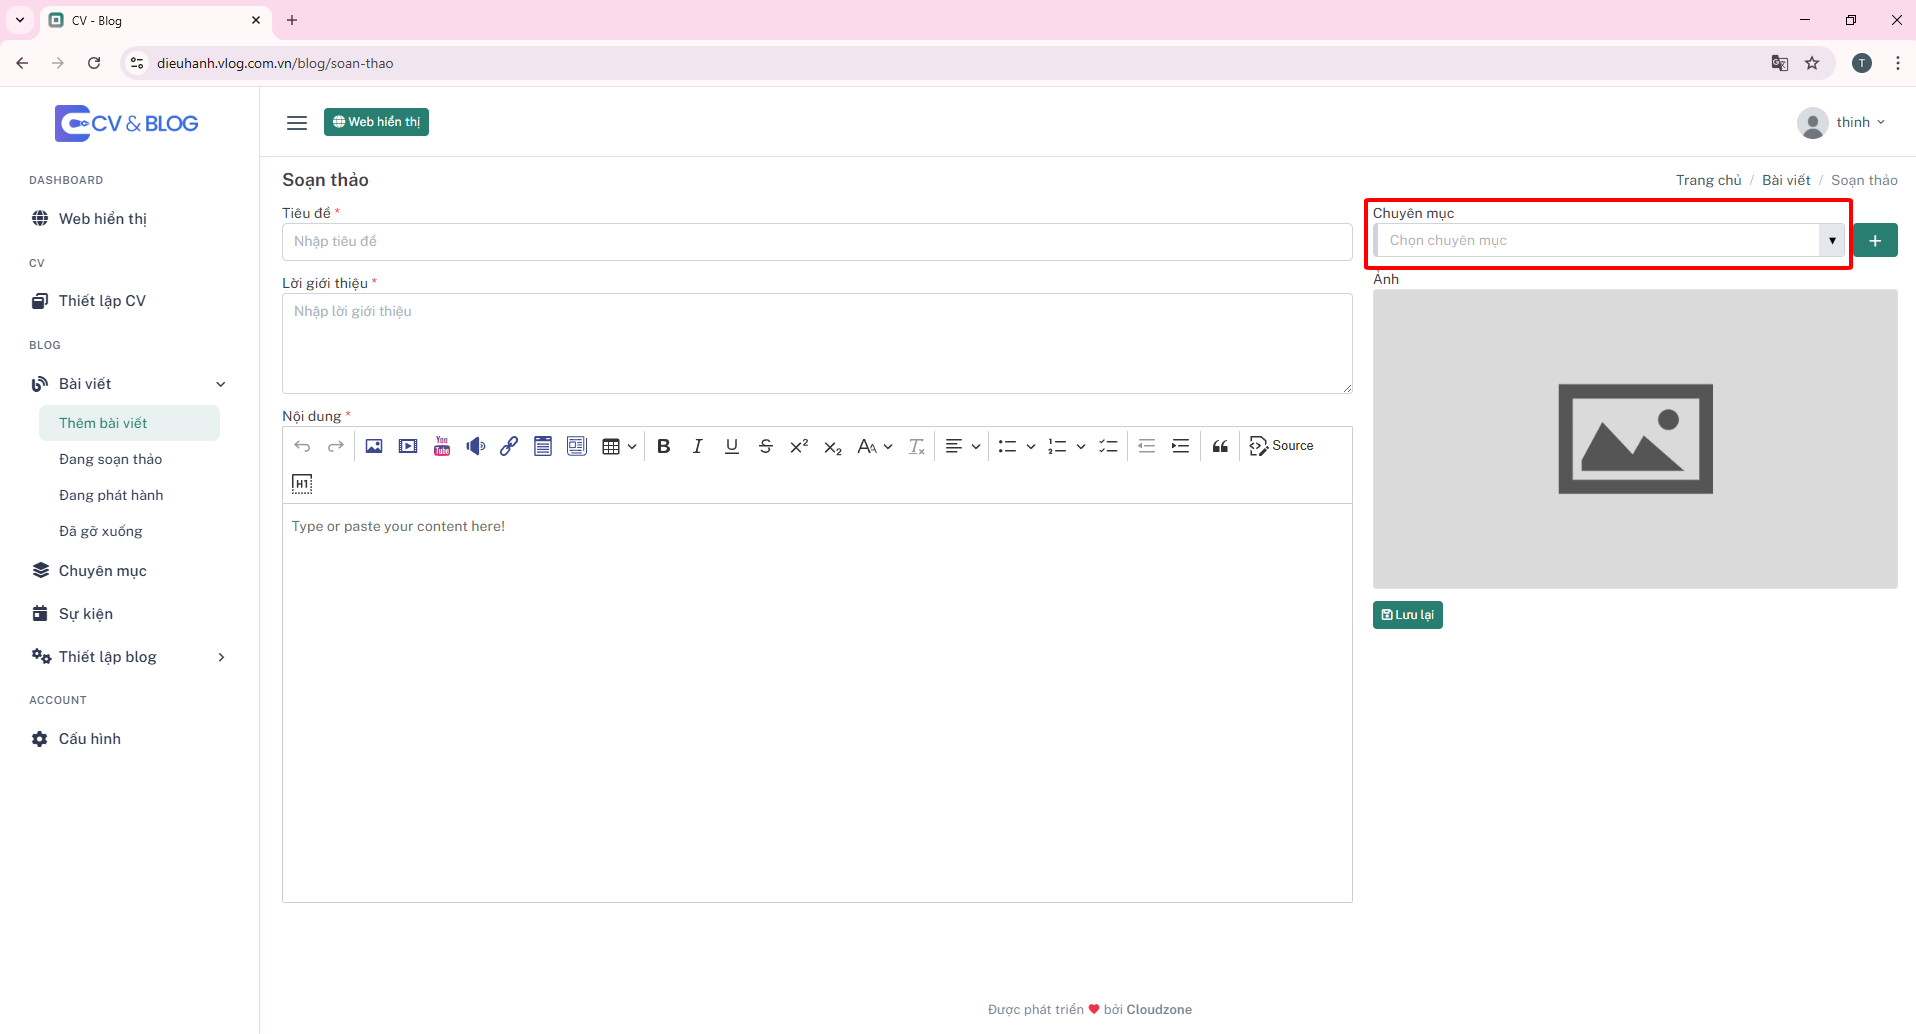
Task: Insert a to-do checklist
Action: [x=1108, y=446]
